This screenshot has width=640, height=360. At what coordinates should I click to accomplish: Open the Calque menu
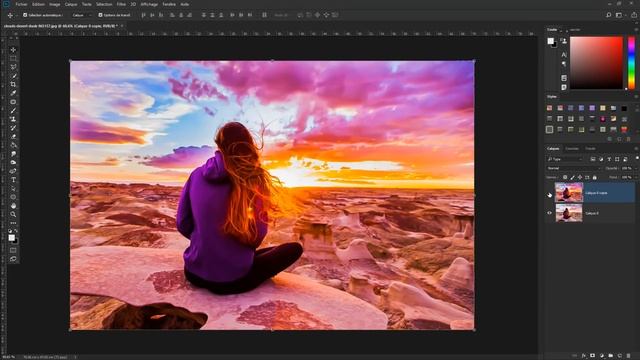(71, 4)
